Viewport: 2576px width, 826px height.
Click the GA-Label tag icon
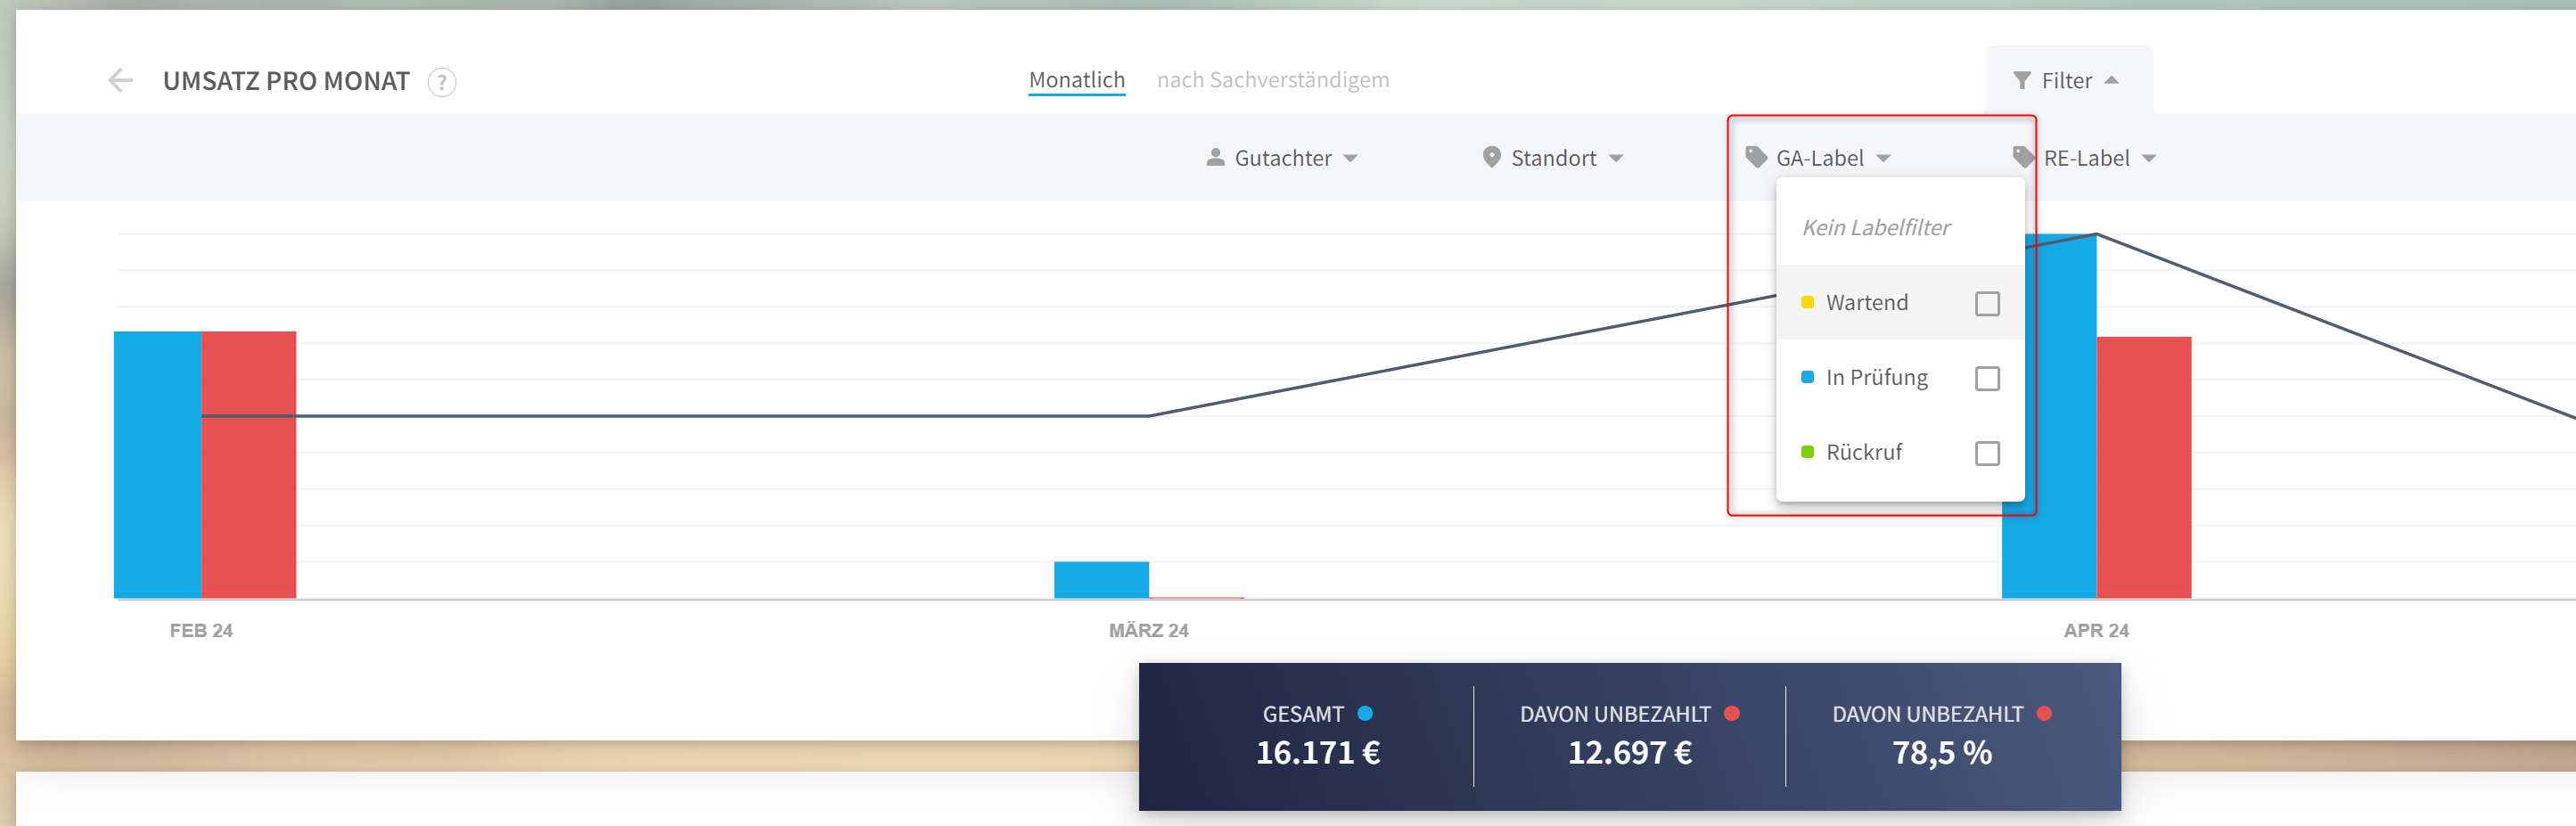click(1756, 157)
